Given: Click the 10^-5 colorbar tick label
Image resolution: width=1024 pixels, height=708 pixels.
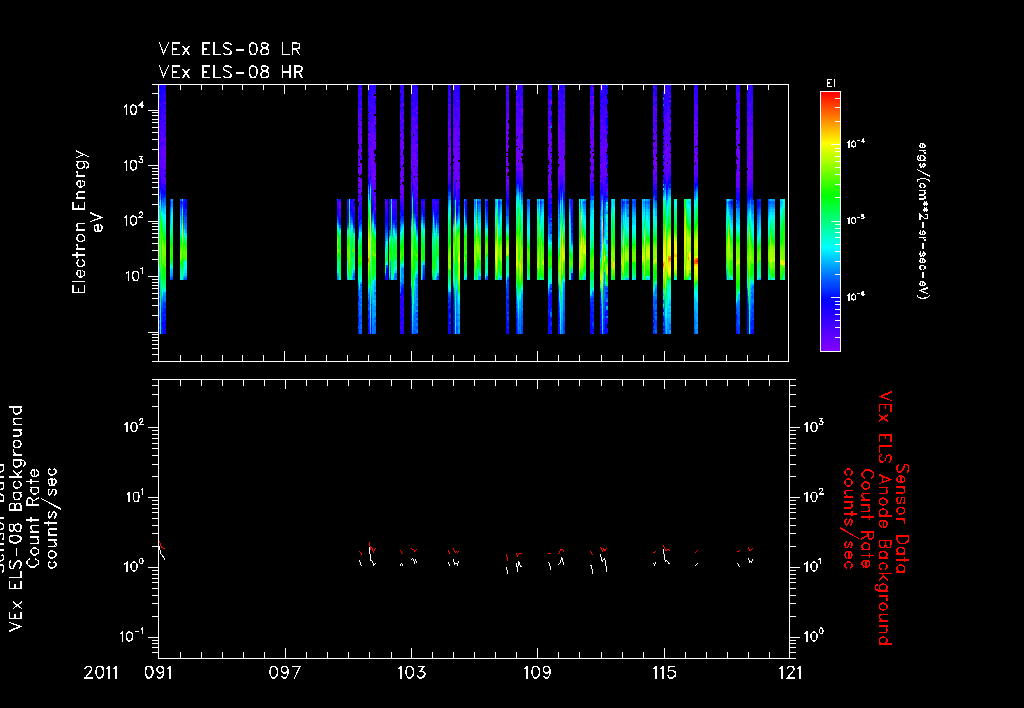Looking at the screenshot, I should coord(856,220).
